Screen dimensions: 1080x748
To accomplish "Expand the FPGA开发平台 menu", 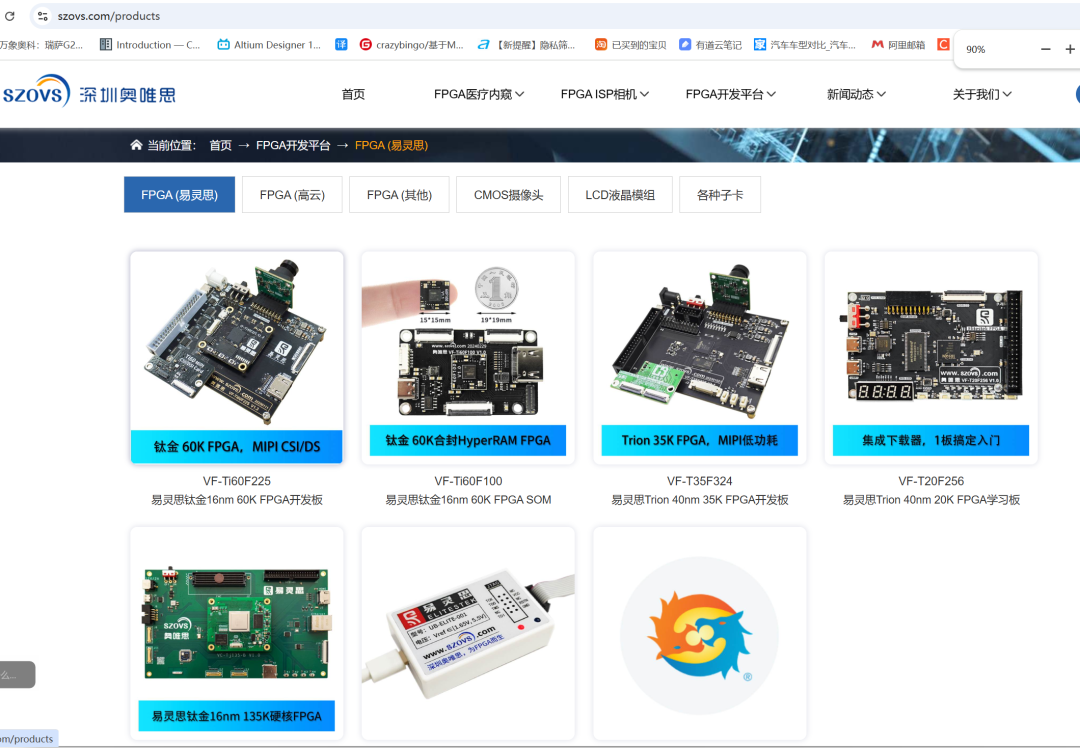I will 731,94.
